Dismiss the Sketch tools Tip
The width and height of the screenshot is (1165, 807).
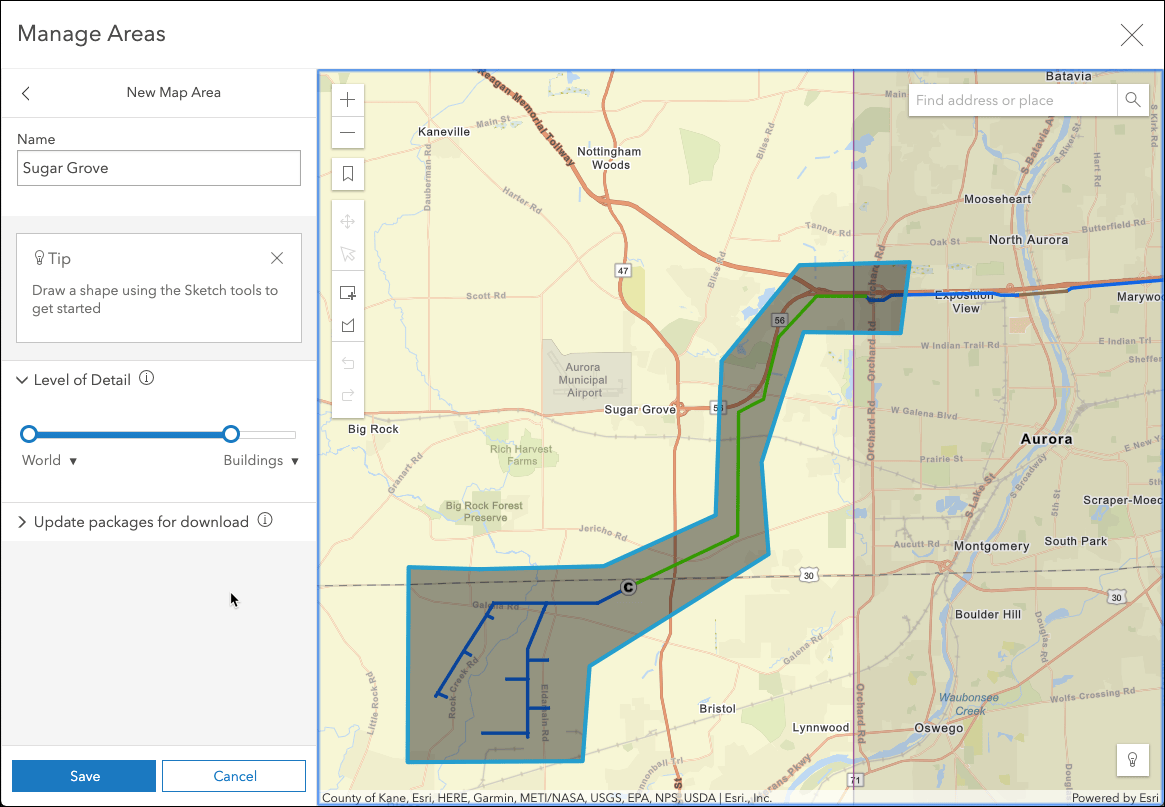pyautogui.click(x=277, y=257)
